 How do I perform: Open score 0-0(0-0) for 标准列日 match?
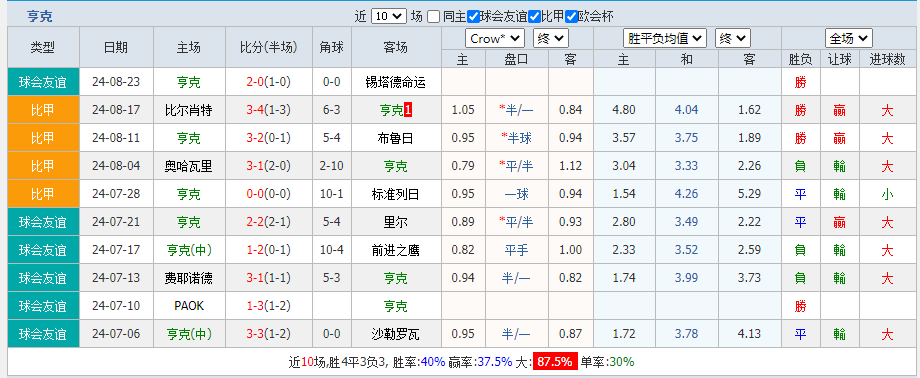[269, 194]
